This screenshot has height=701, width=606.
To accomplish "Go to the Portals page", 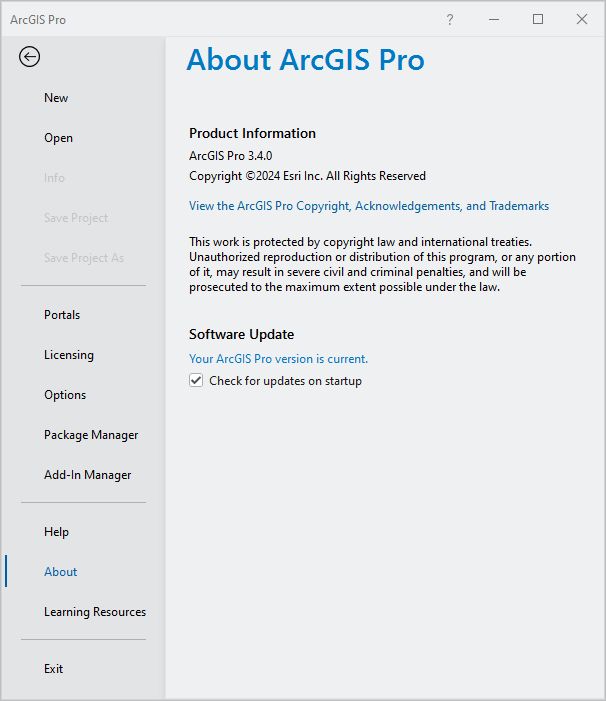I will [x=62, y=315].
